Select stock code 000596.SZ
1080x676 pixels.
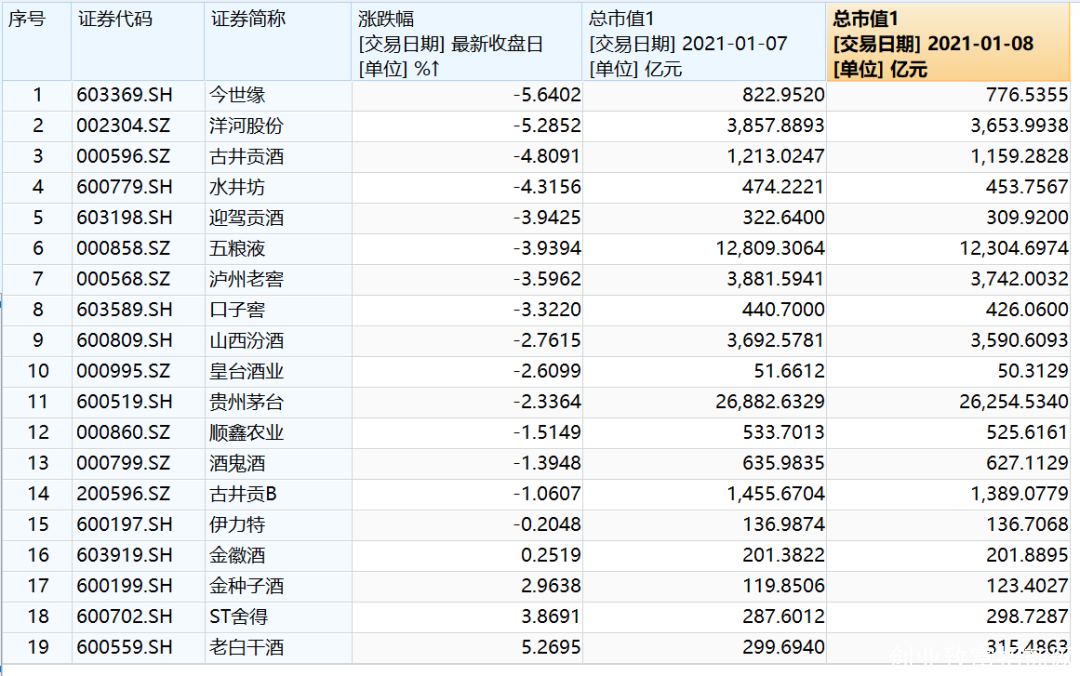click(x=123, y=156)
